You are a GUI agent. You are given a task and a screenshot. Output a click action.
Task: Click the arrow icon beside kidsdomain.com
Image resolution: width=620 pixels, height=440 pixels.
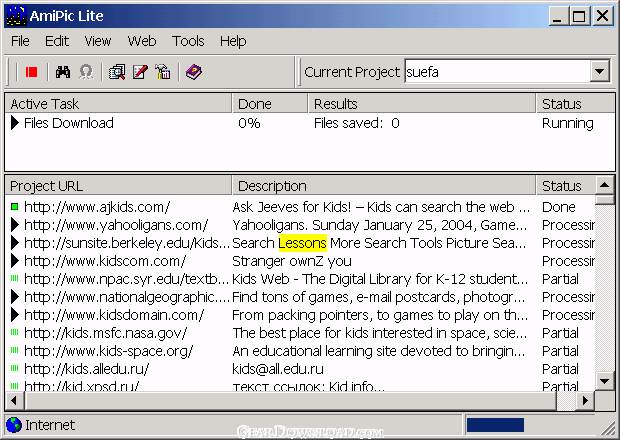(15, 315)
